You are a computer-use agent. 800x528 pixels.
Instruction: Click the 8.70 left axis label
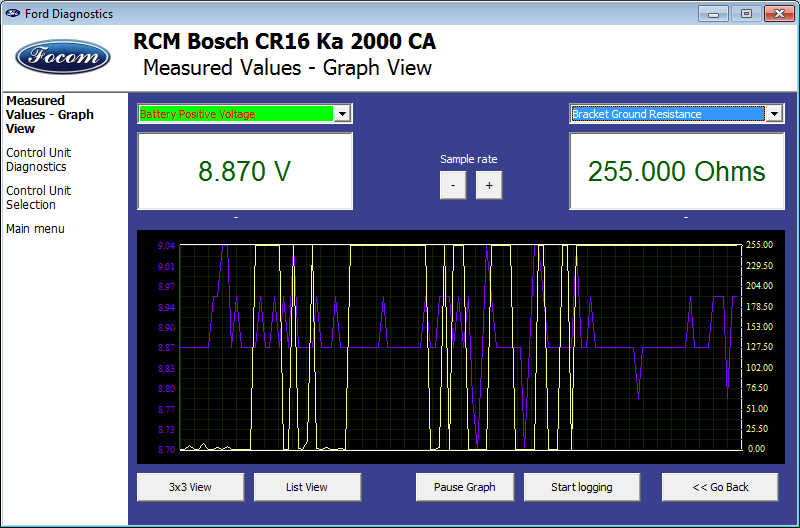[166, 449]
